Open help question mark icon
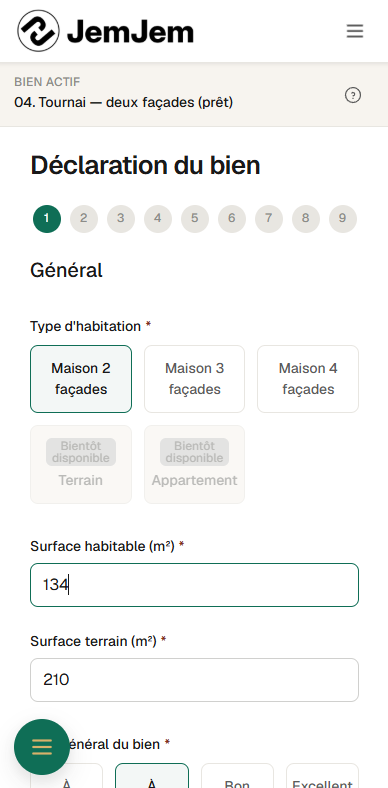This screenshot has height=788, width=388. point(353,95)
